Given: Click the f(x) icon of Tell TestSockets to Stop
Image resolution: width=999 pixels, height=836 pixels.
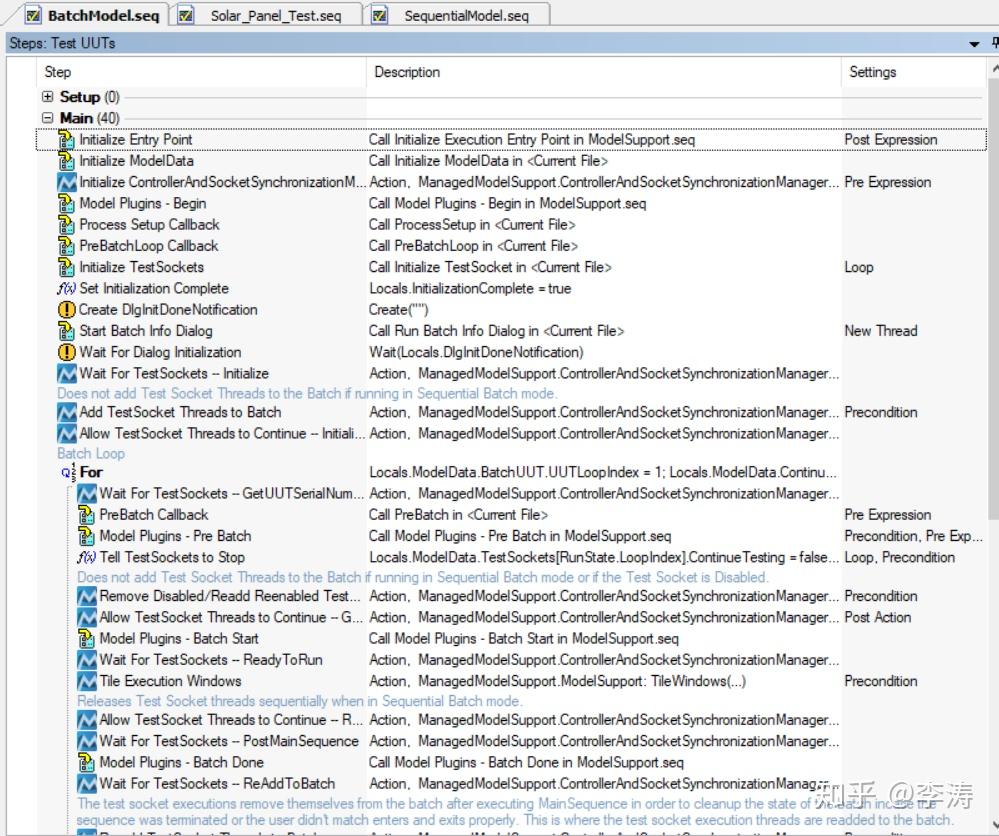Looking at the screenshot, I should (x=87, y=558).
